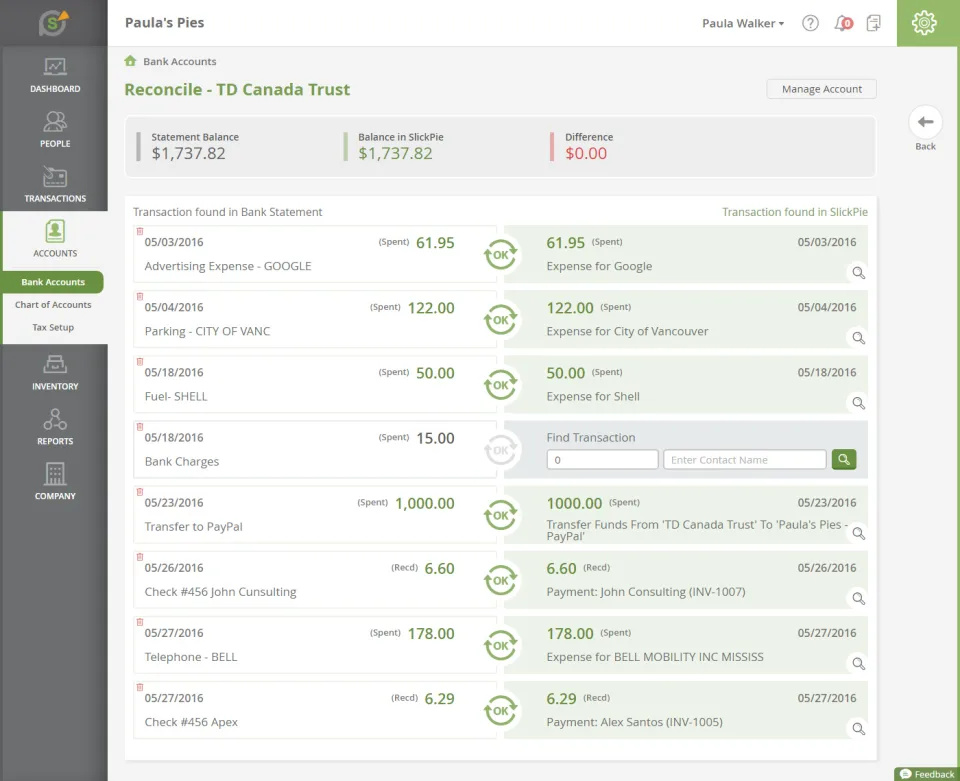960x781 pixels.
Task: Open the Reports sidebar section
Action: pyautogui.click(x=55, y=427)
